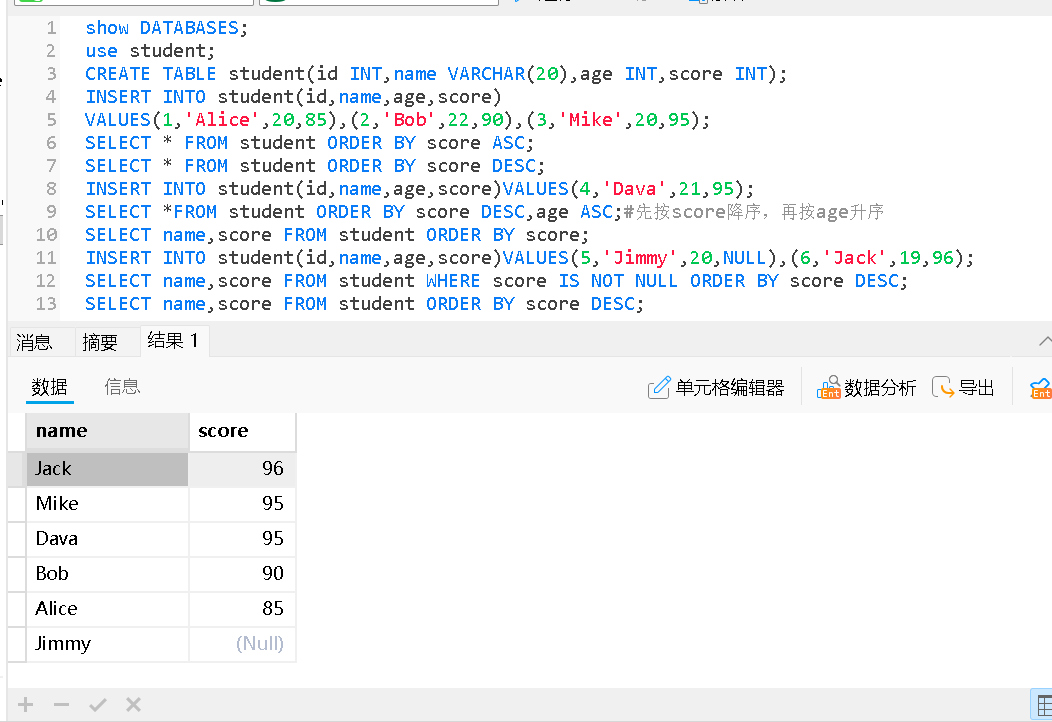Image resolution: width=1052 pixels, height=722 pixels.
Task: Open the 消息 tab
Action: point(34,342)
